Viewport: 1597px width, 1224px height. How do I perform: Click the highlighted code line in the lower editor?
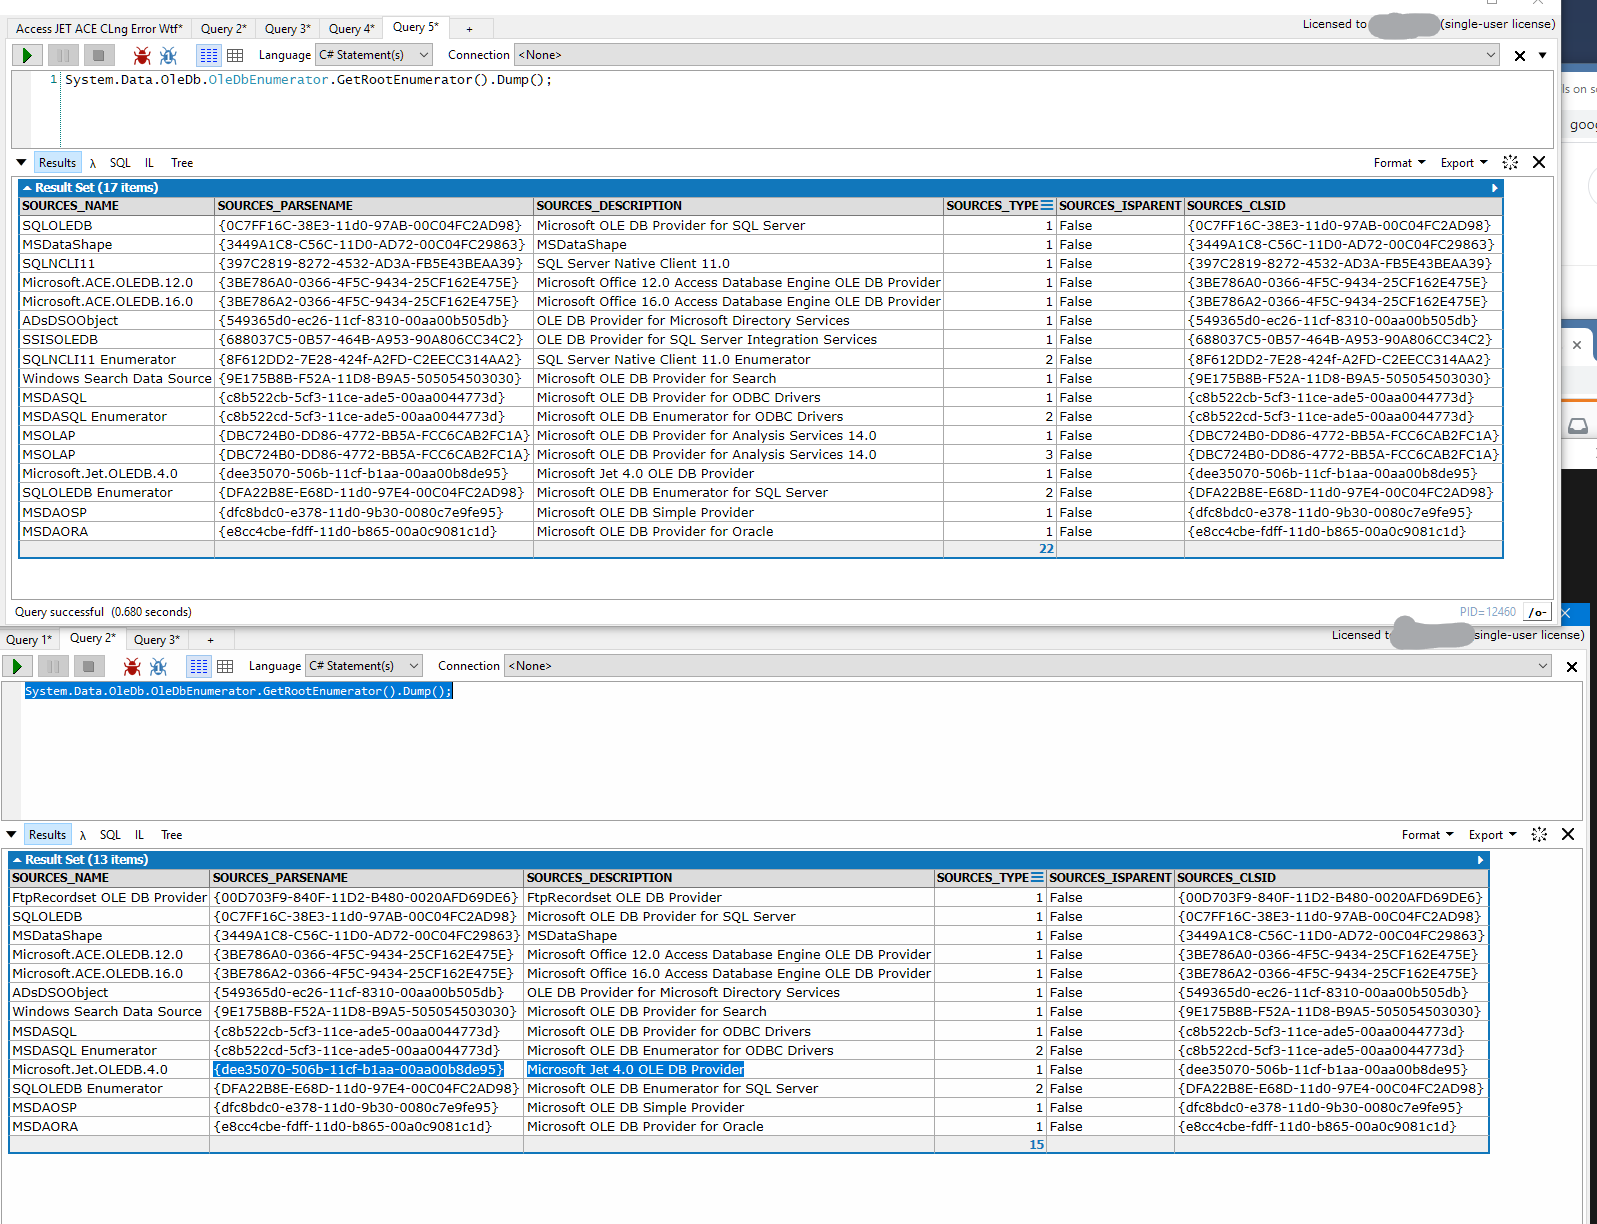pos(239,691)
